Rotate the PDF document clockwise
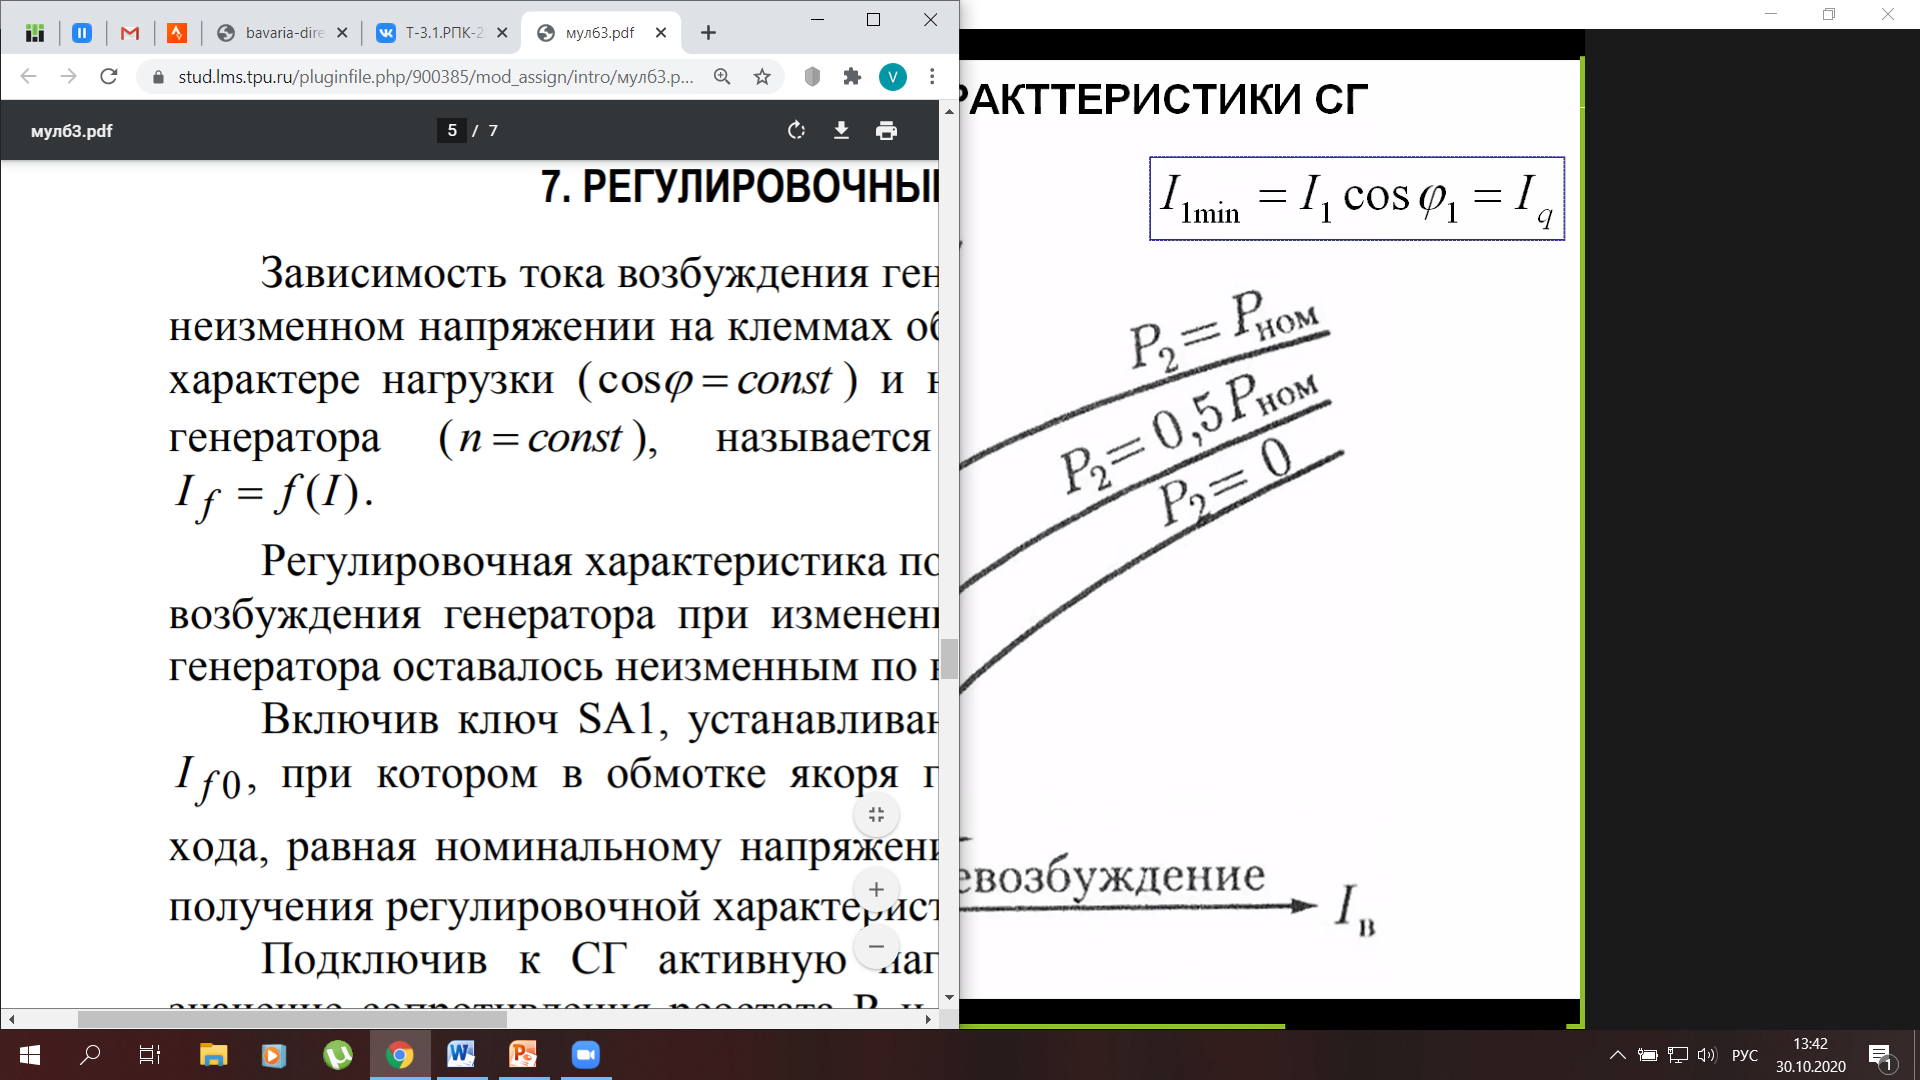Screen dimensions: 1920x1080 [x=796, y=131]
